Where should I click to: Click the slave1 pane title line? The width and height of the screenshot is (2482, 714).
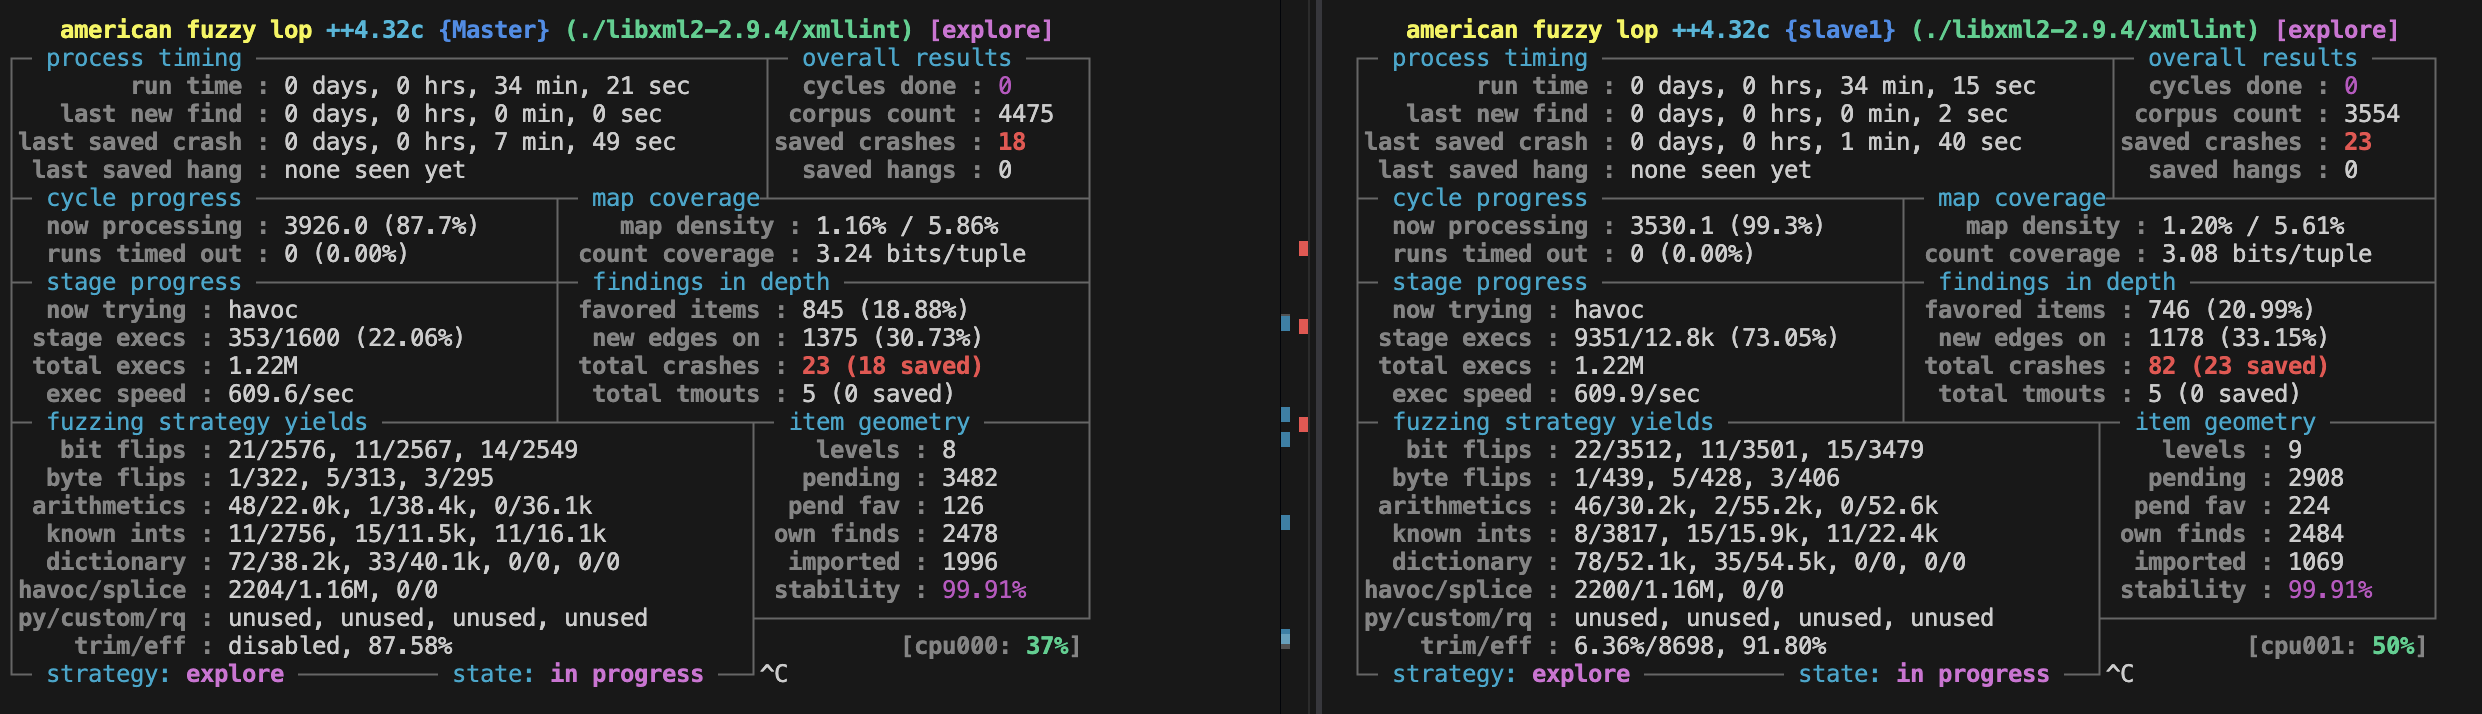coord(1902,30)
